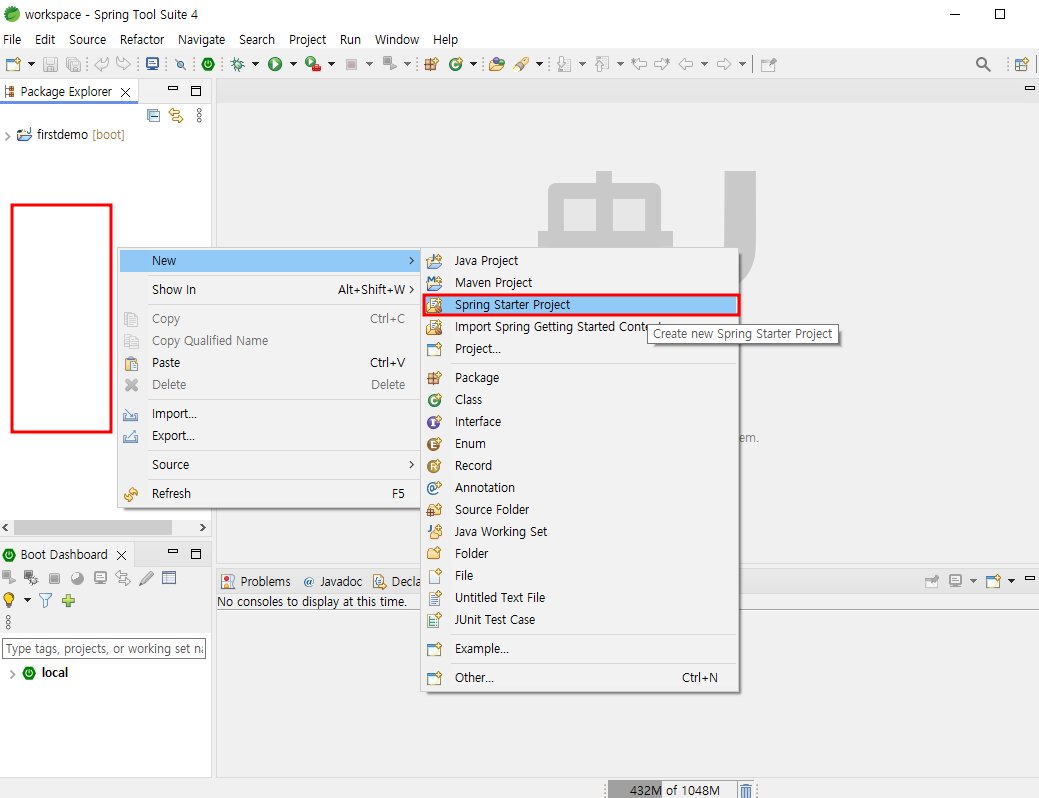Click the toolbar Search magnifier icon
Viewport: 1039px width, 798px height.
[x=983, y=64]
